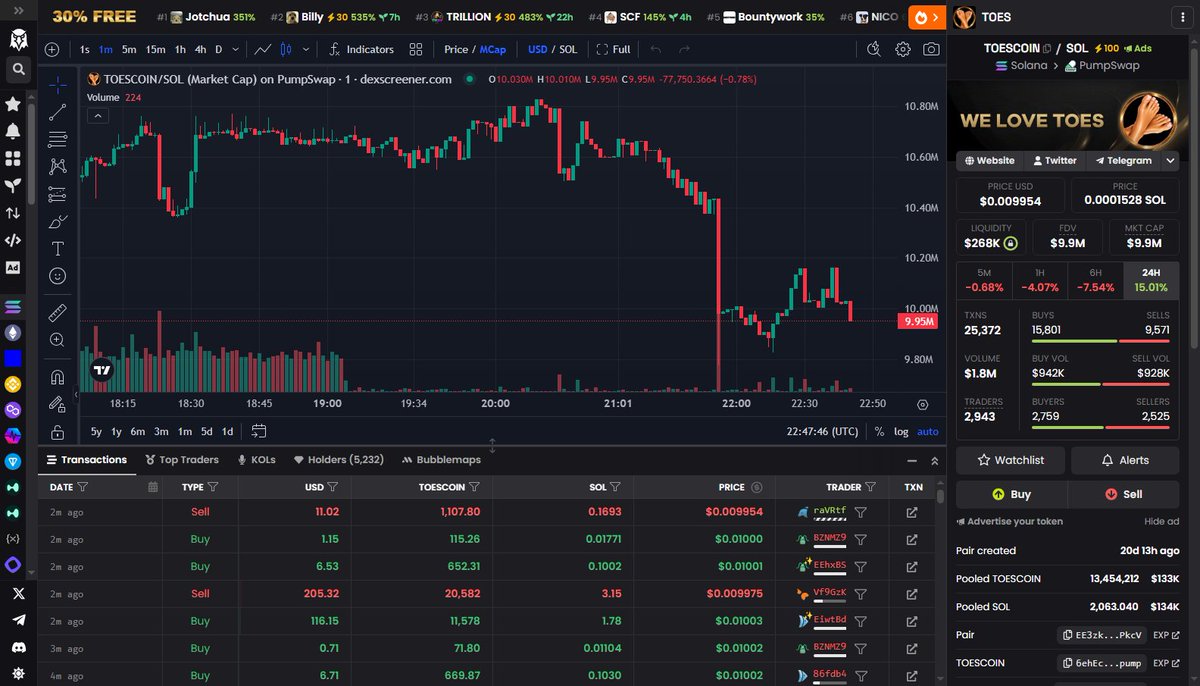
Task: Open the Website link
Action: (x=989, y=160)
